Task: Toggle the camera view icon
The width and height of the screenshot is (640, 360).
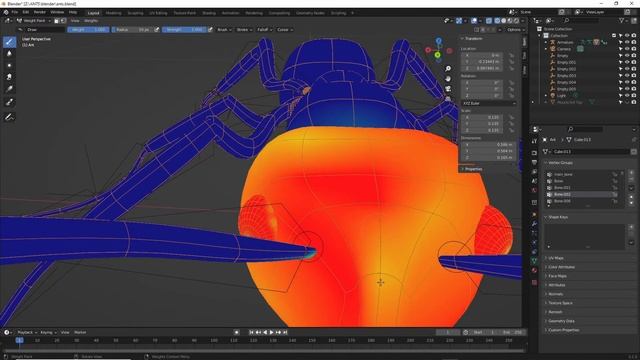Action: [x=448, y=89]
